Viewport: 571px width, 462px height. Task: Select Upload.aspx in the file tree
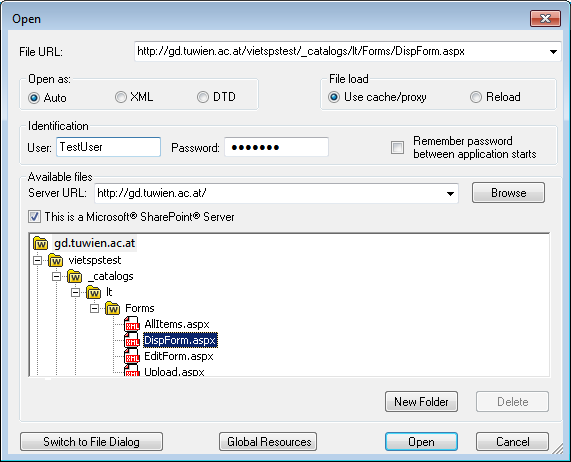pos(174,371)
